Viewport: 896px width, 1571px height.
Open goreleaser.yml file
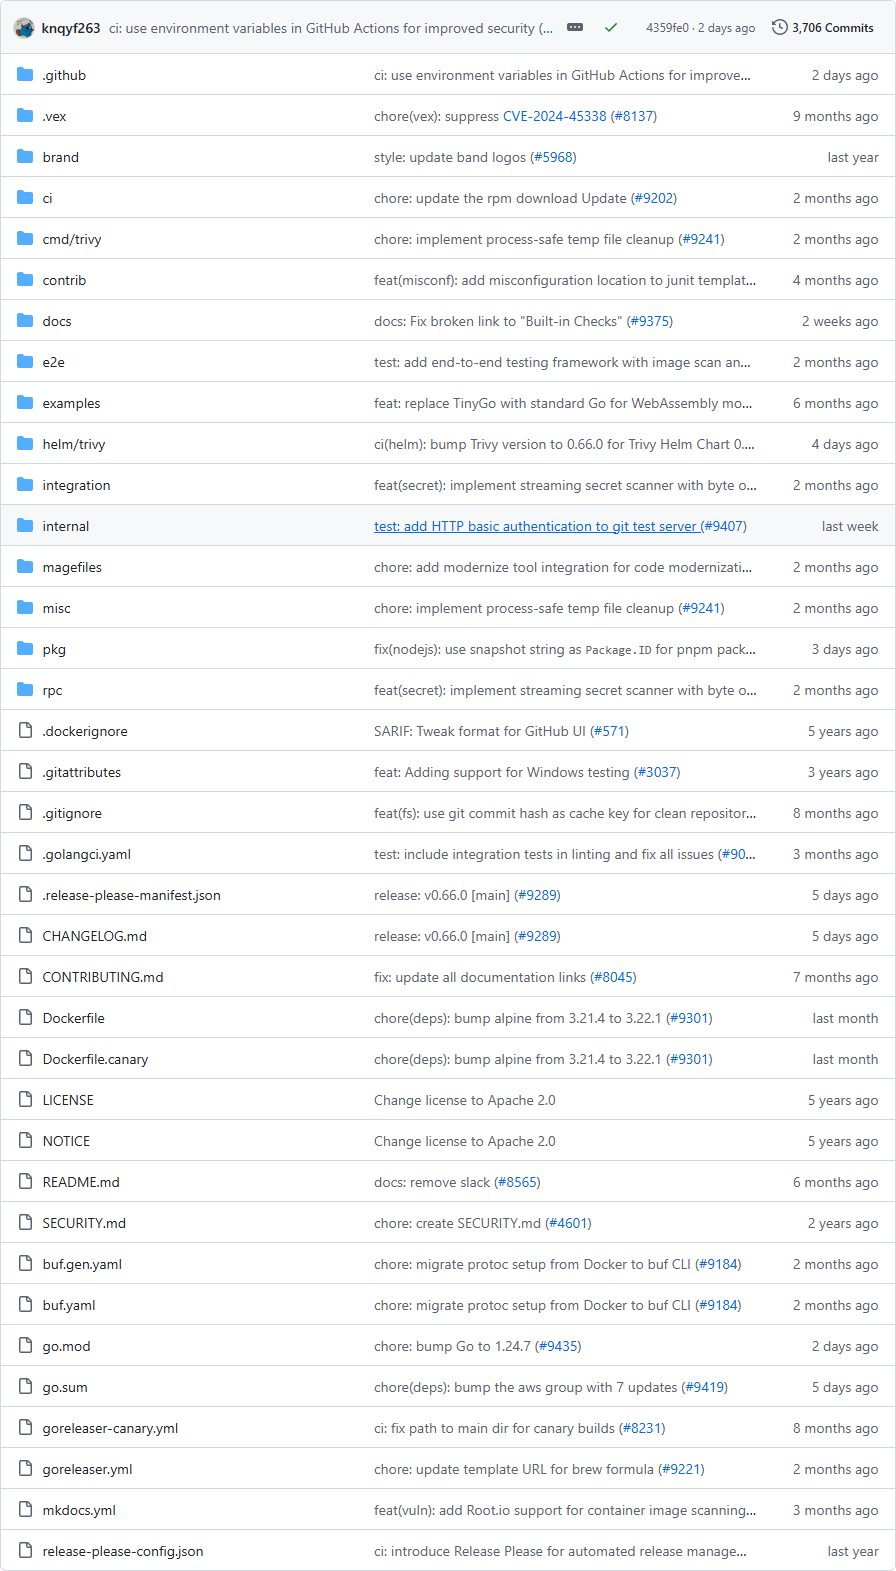(87, 1469)
